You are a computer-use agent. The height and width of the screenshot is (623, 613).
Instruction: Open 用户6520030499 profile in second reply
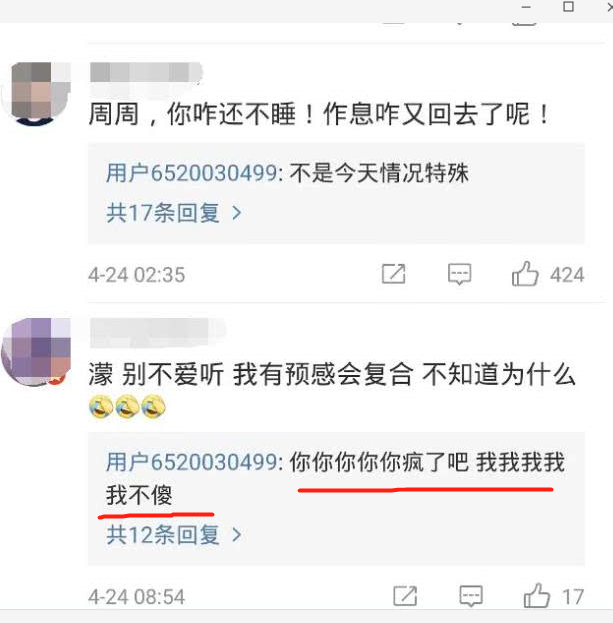pos(191,462)
